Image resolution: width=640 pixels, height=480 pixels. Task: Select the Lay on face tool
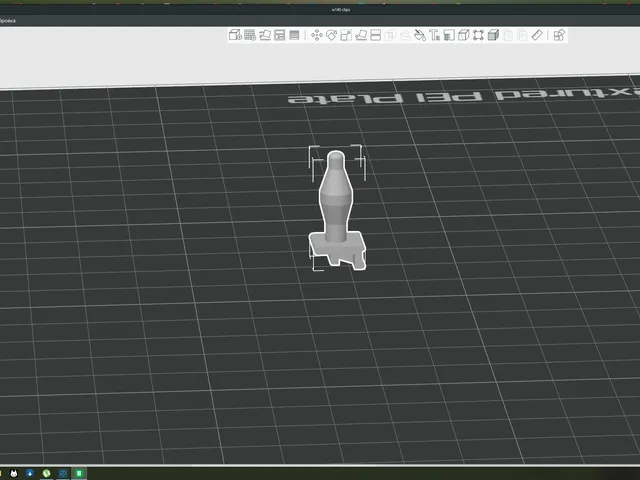click(x=361, y=36)
